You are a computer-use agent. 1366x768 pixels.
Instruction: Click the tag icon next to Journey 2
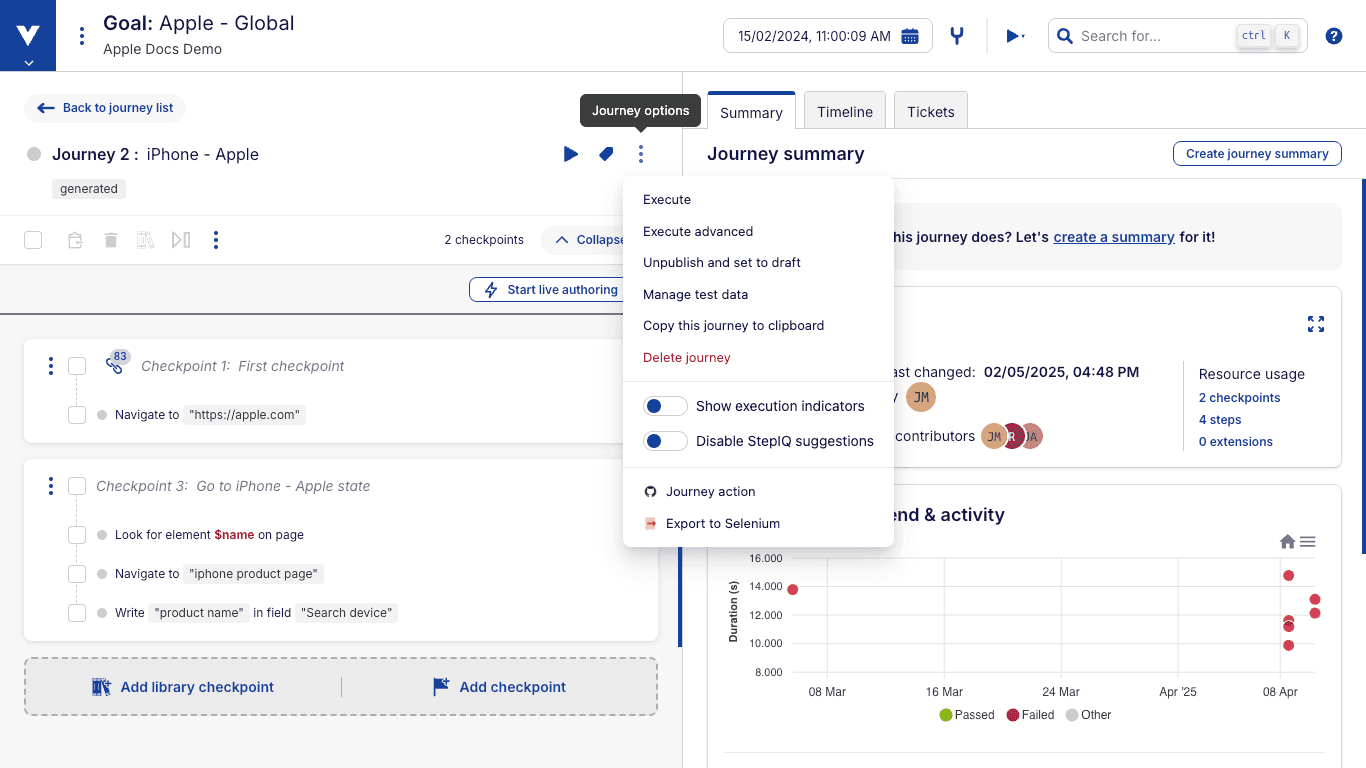pyautogui.click(x=605, y=154)
